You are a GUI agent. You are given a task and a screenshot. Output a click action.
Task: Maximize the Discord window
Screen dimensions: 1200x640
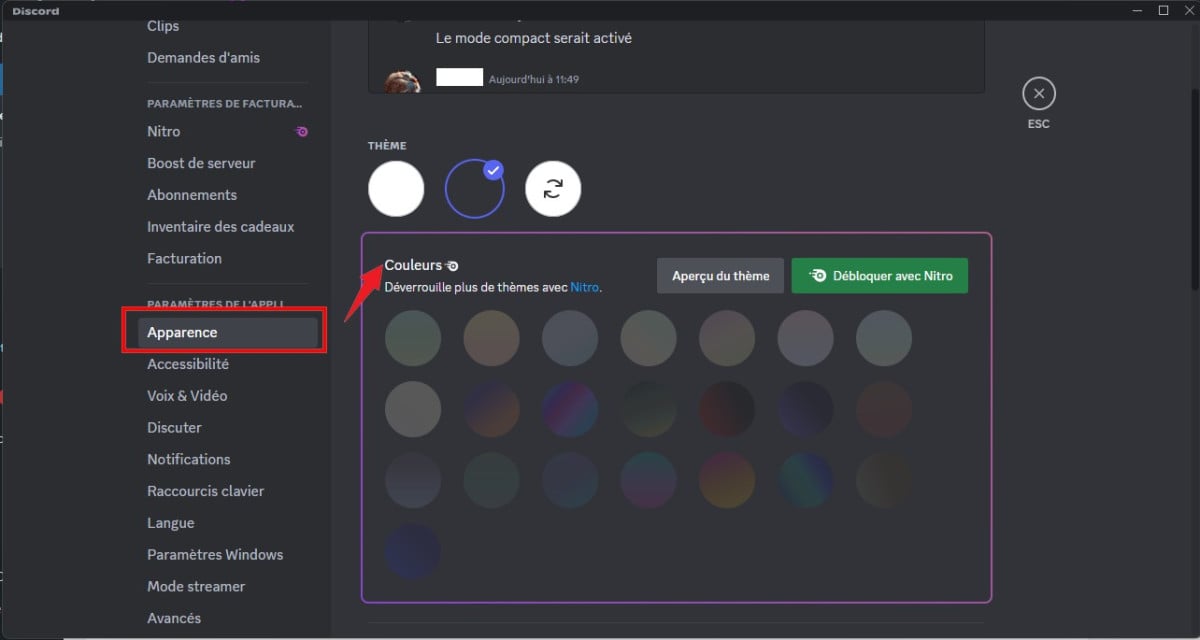pos(1163,10)
